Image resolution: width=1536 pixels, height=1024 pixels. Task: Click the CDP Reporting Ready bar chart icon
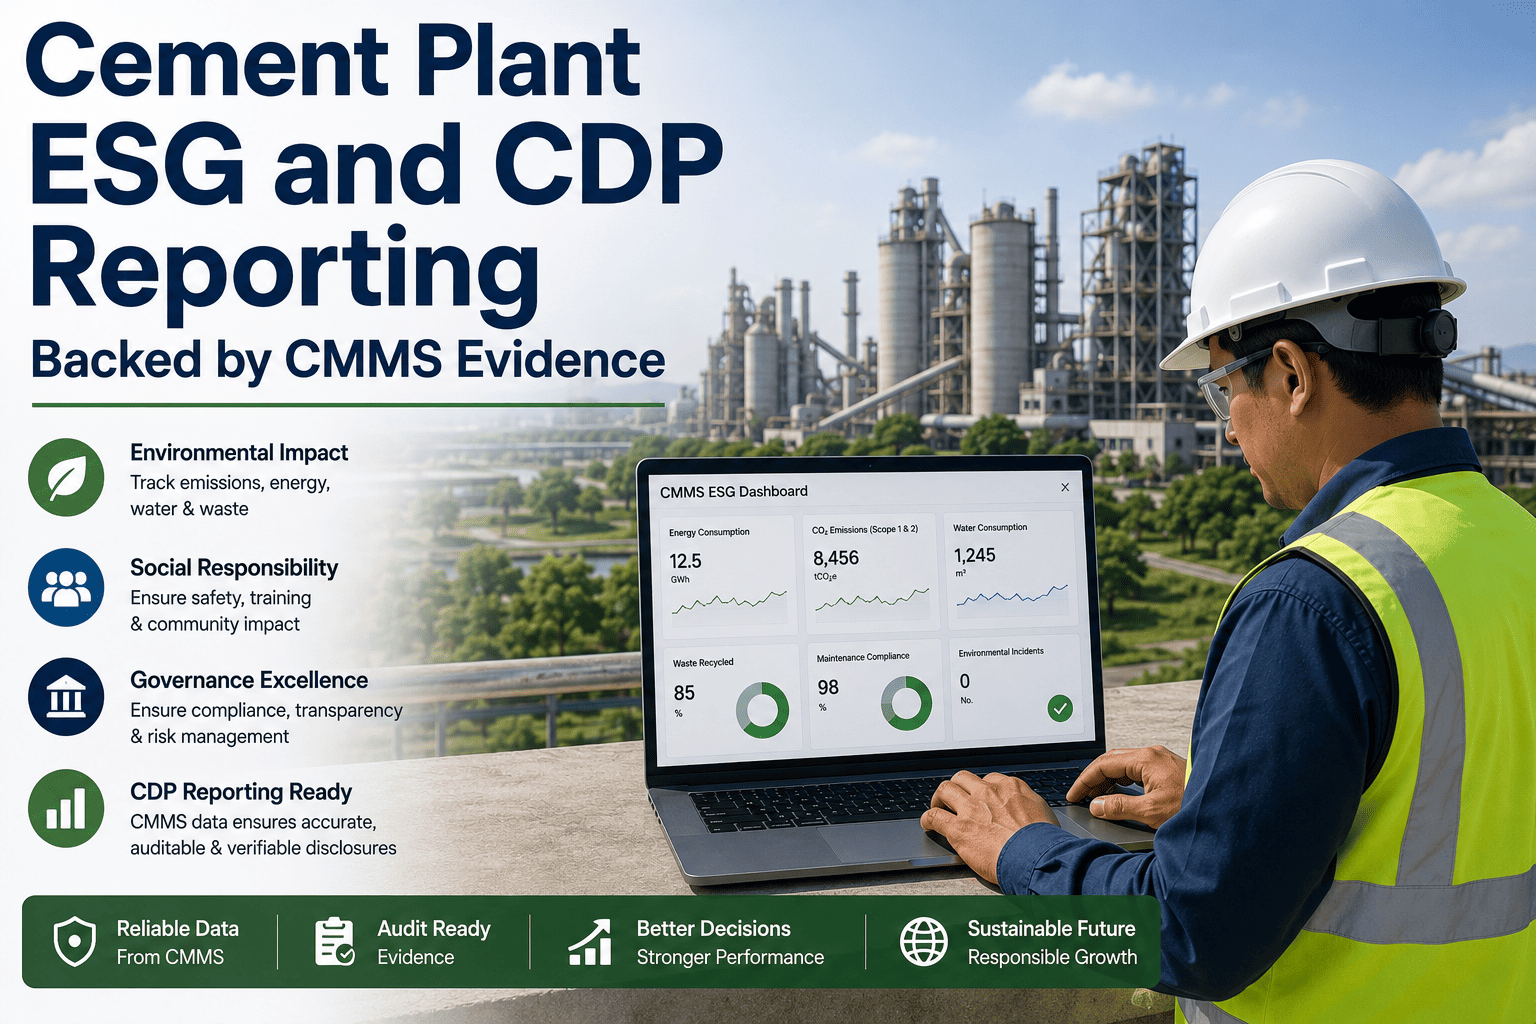[x=66, y=808]
